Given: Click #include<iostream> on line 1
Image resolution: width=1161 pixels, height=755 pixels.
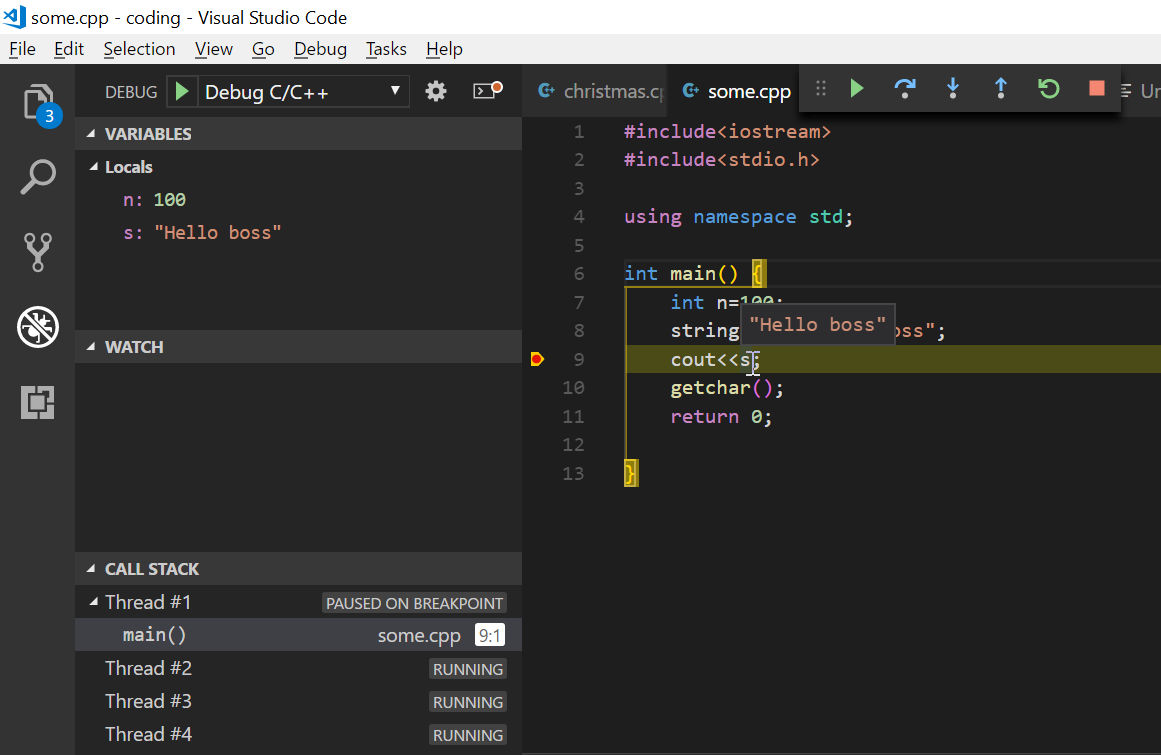Looking at the screenshot, I should [727, 132].
